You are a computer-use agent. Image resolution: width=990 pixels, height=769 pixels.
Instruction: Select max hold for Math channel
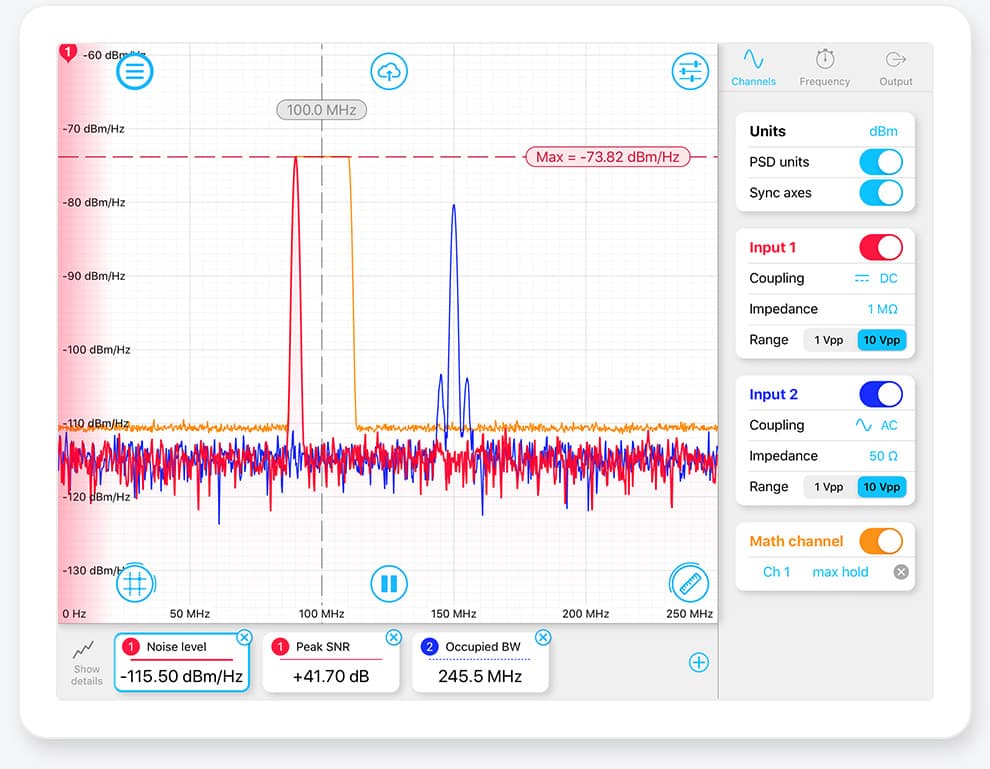pyautogui.click(x=840, y=572)
